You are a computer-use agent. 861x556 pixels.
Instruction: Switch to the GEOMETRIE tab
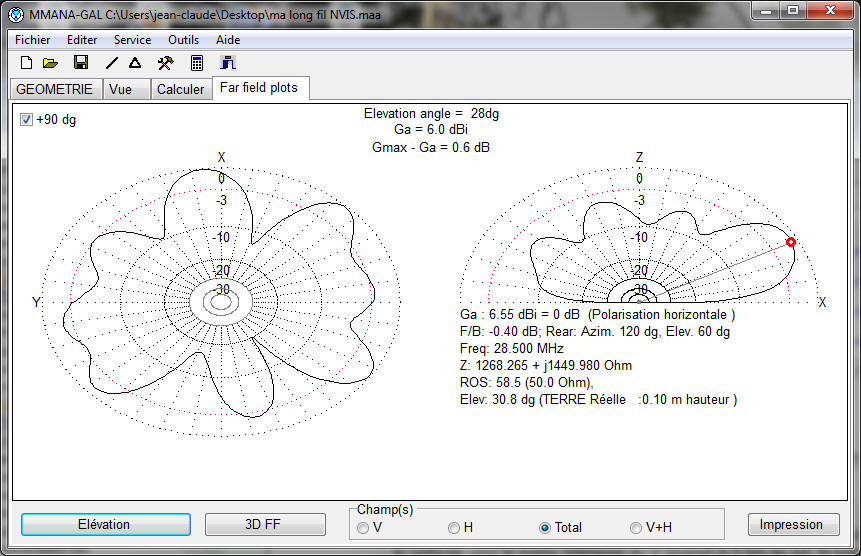[x=54, y=89]
